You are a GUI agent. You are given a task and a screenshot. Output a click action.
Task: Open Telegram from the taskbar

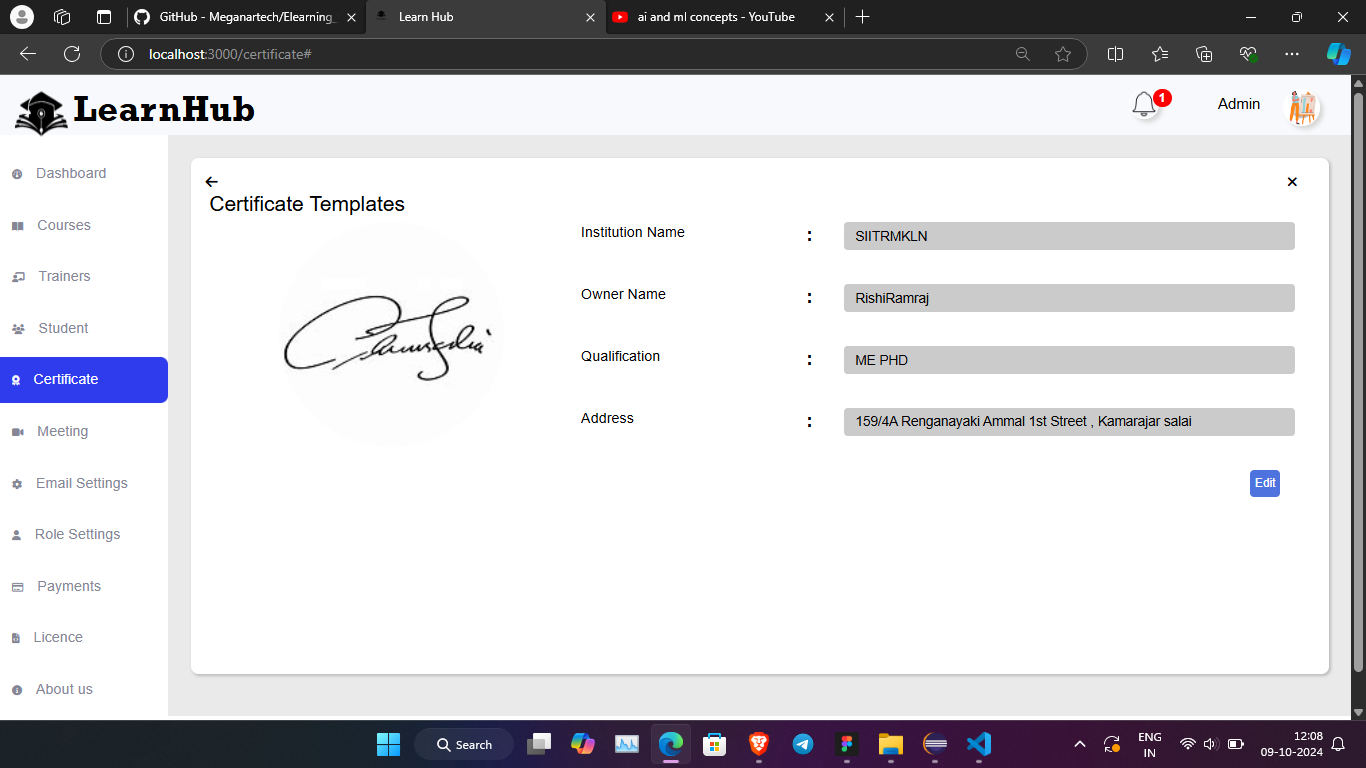(x=802, y=744)
